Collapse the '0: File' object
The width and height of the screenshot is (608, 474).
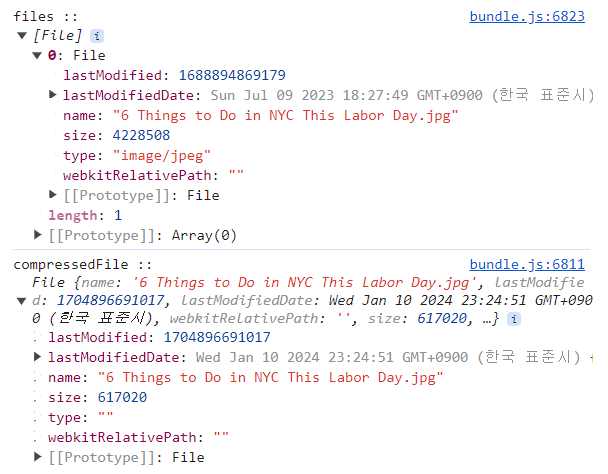pos(37,55)
